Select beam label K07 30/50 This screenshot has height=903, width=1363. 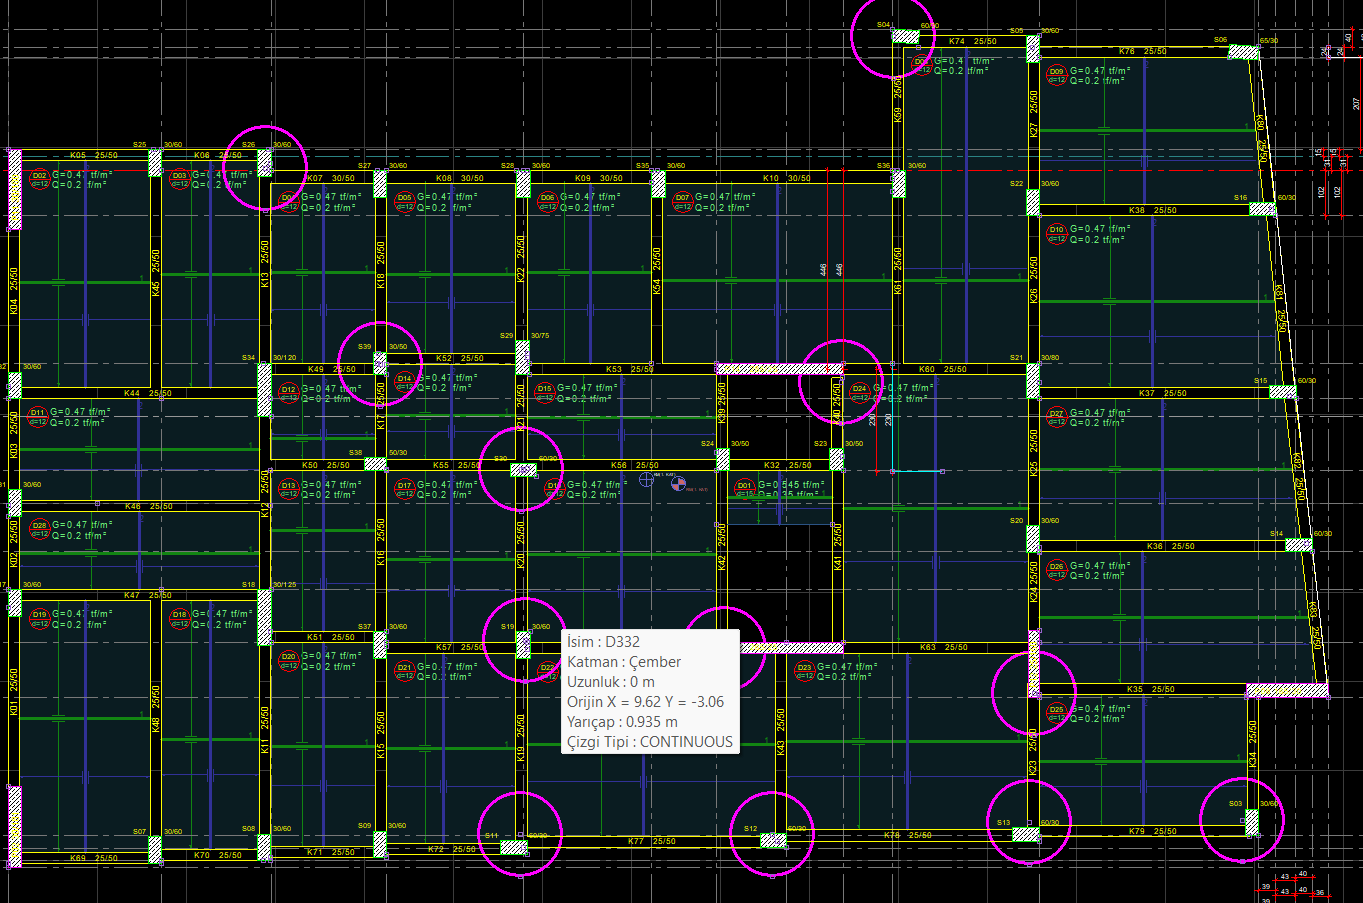[x=331, y=178]
